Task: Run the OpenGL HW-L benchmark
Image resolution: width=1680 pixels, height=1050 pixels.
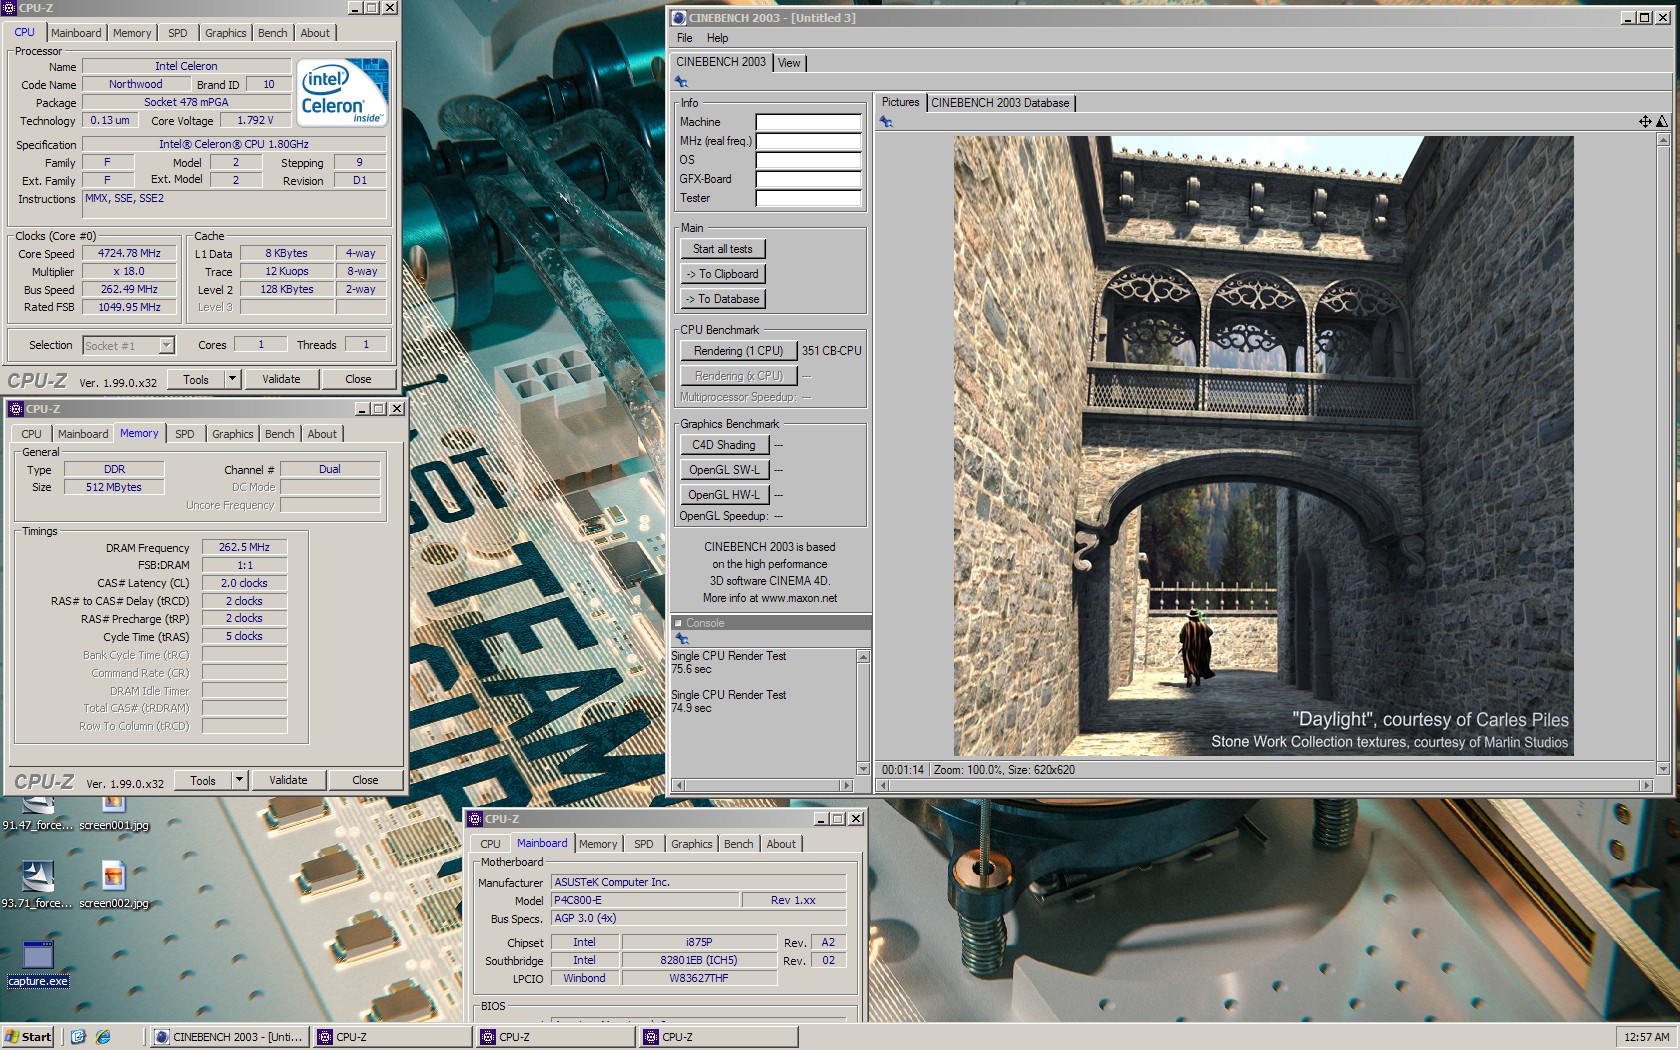Action: tap(724, 495)
